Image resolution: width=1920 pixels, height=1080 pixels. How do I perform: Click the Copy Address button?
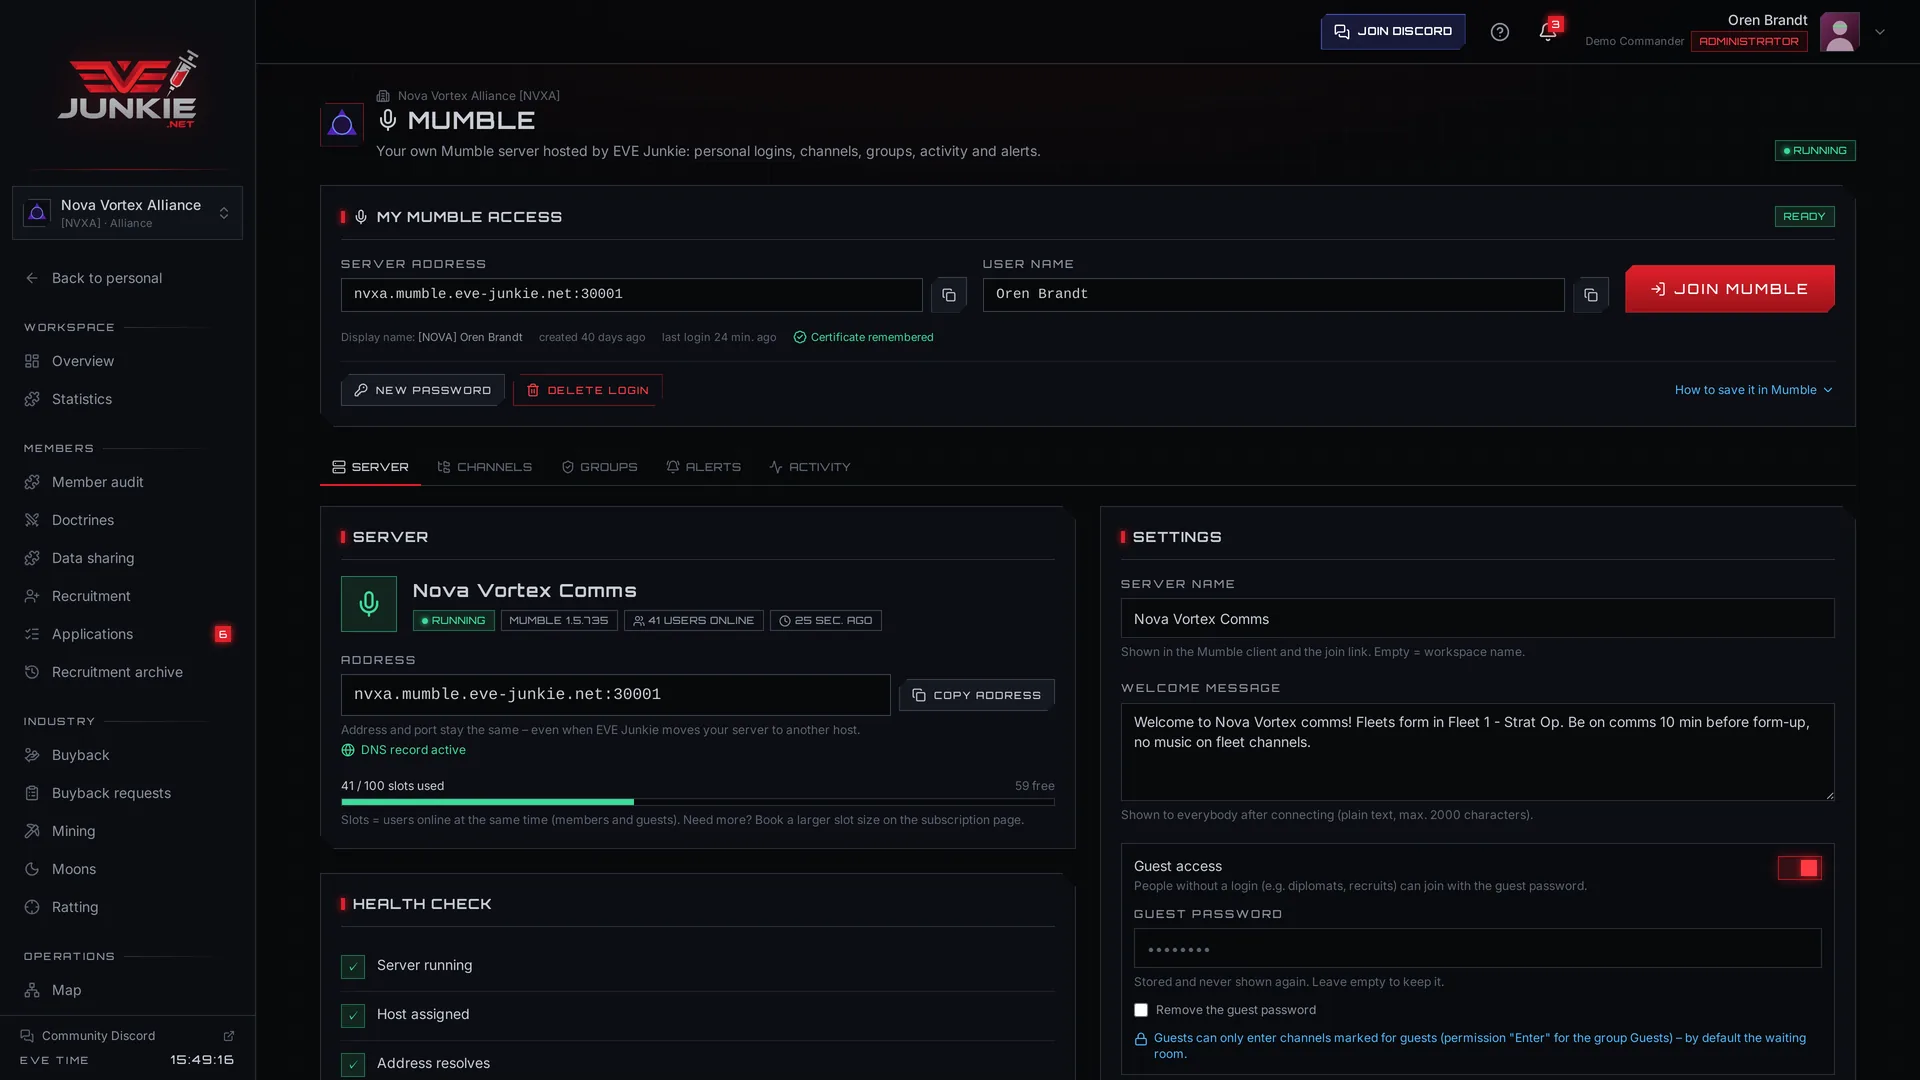(x=976, y=695)
